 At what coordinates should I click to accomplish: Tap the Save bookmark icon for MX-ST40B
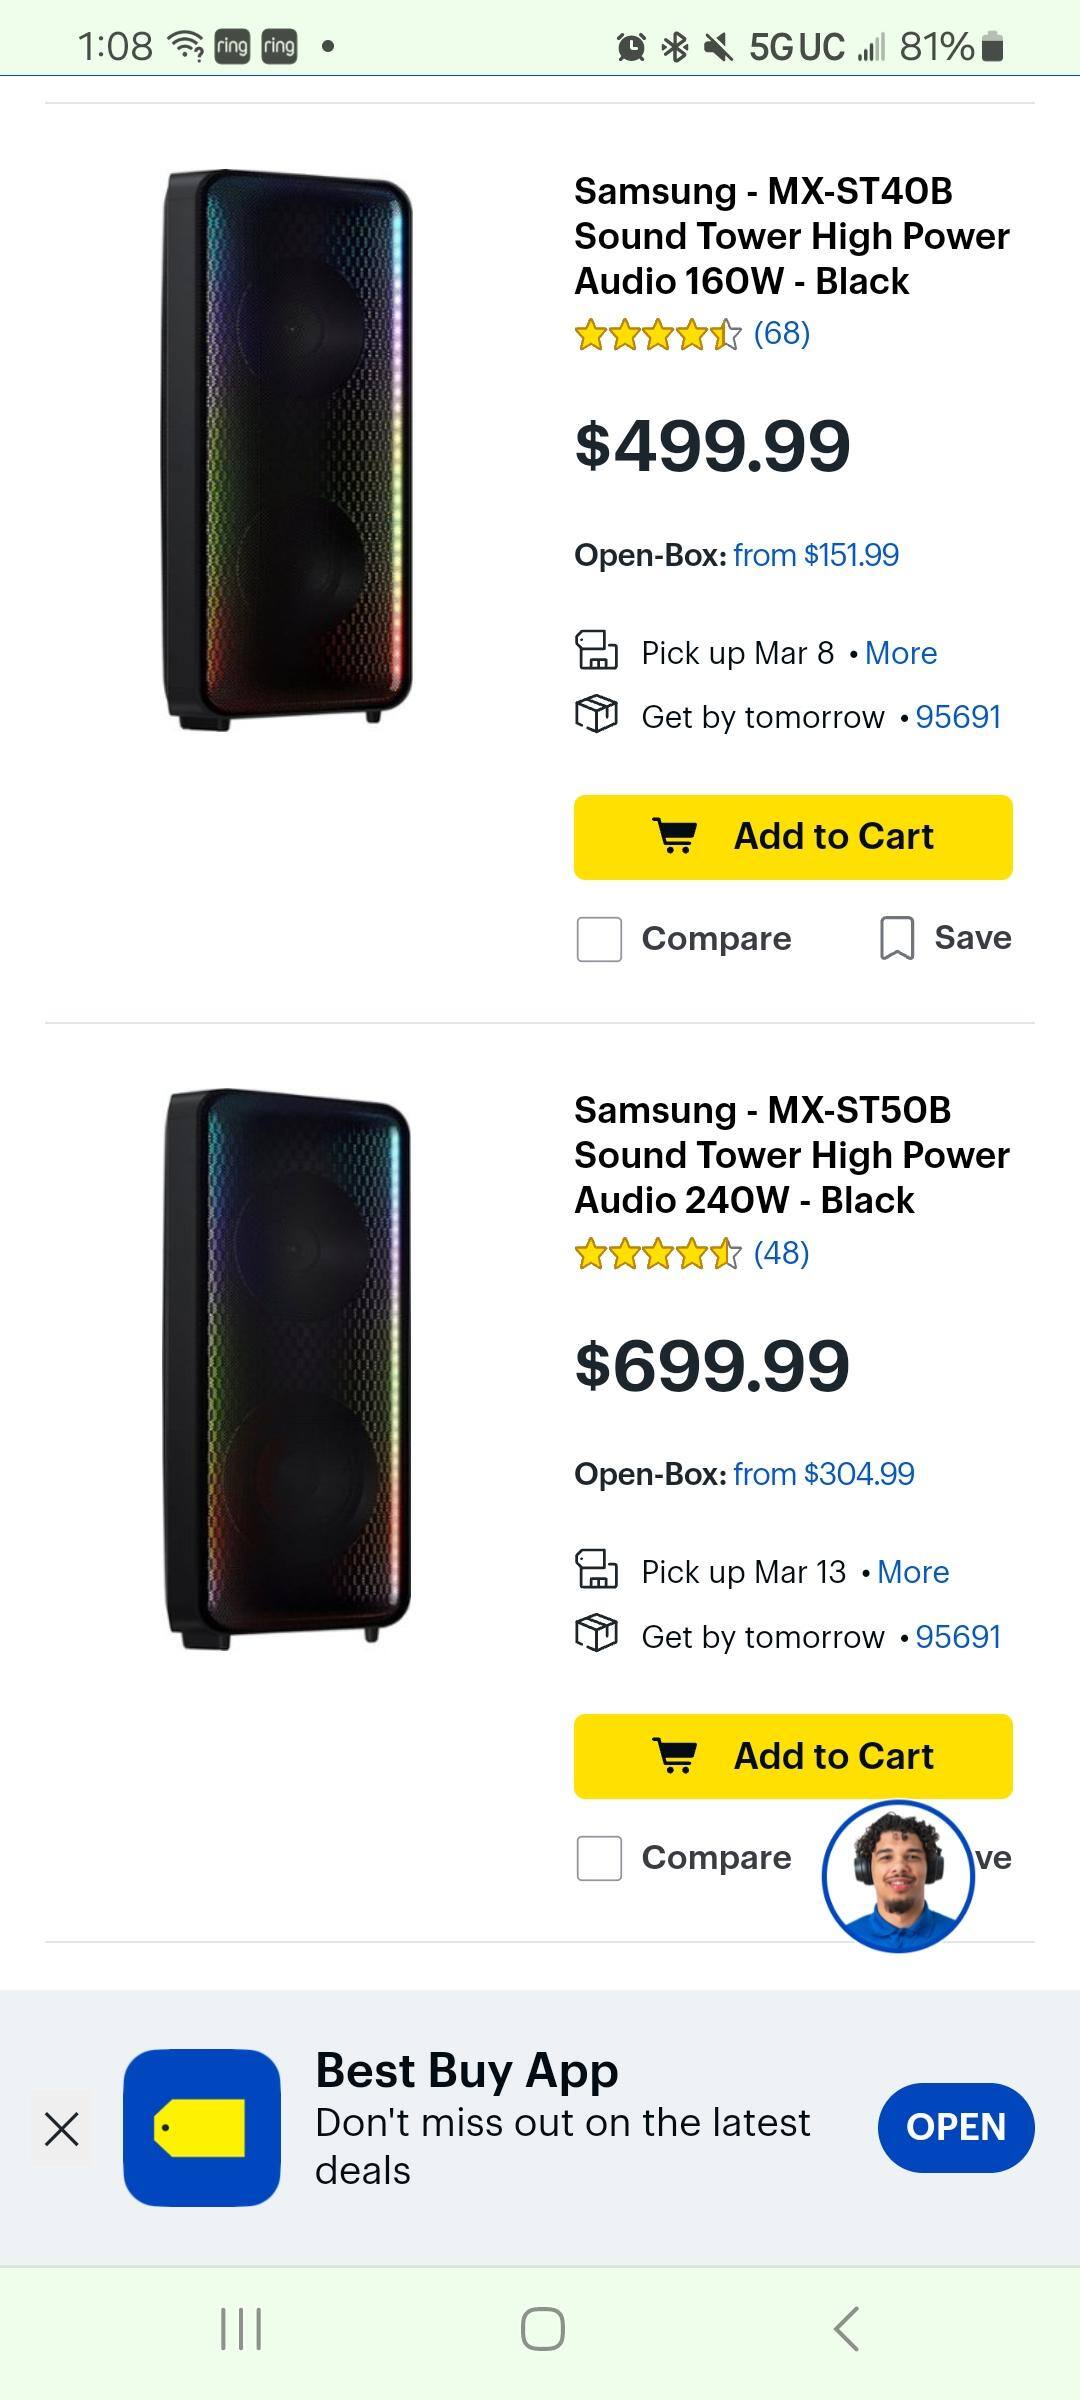click(x=897, y=939)
